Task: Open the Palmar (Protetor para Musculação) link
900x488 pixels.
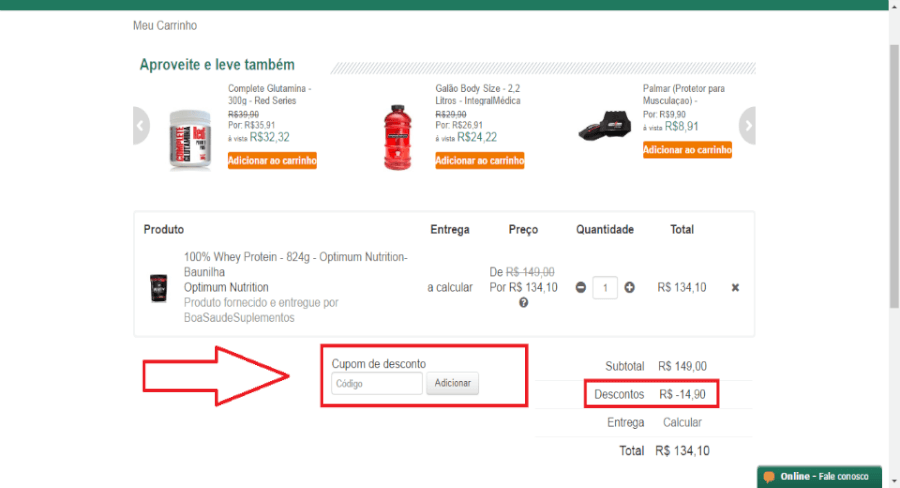Action: point(684,95)
